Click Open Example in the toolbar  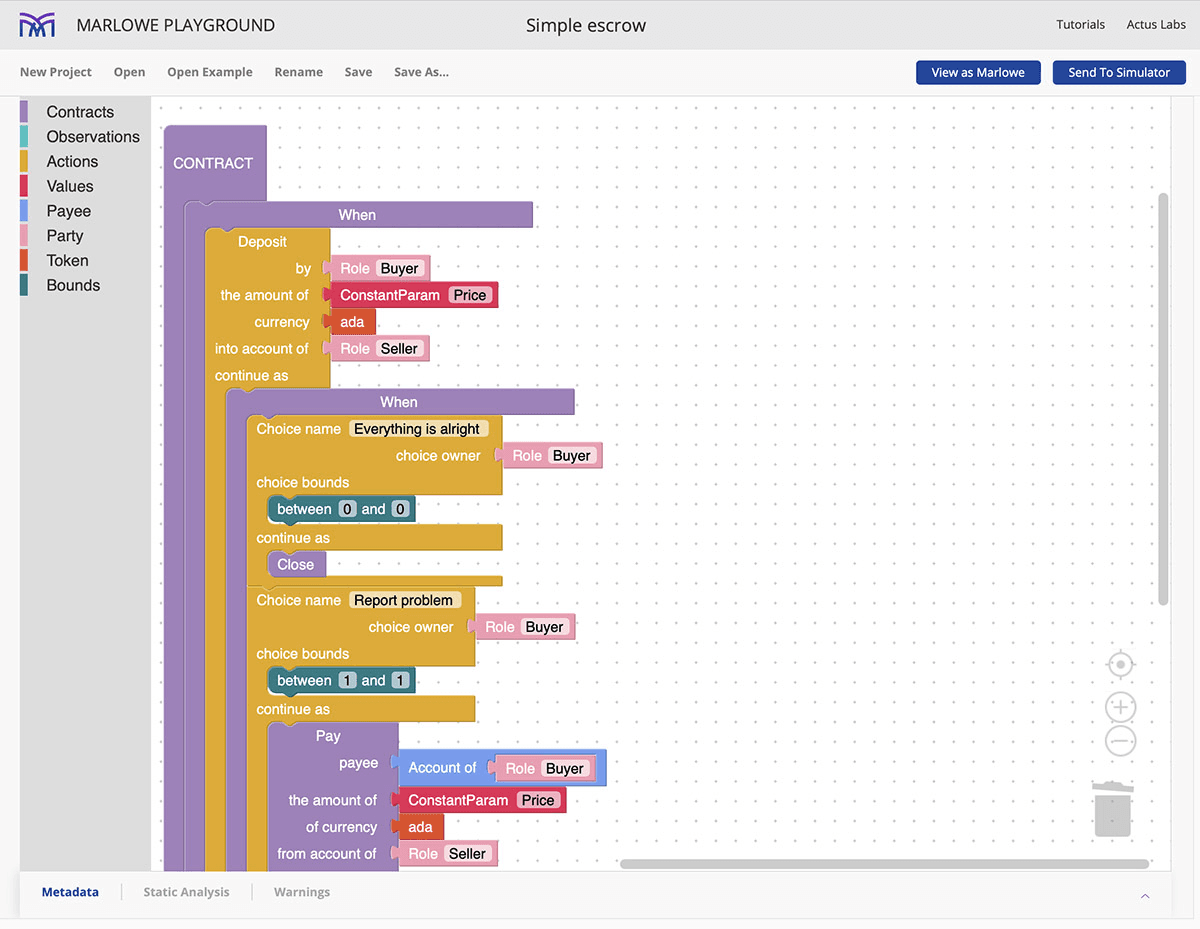[210, 72]
